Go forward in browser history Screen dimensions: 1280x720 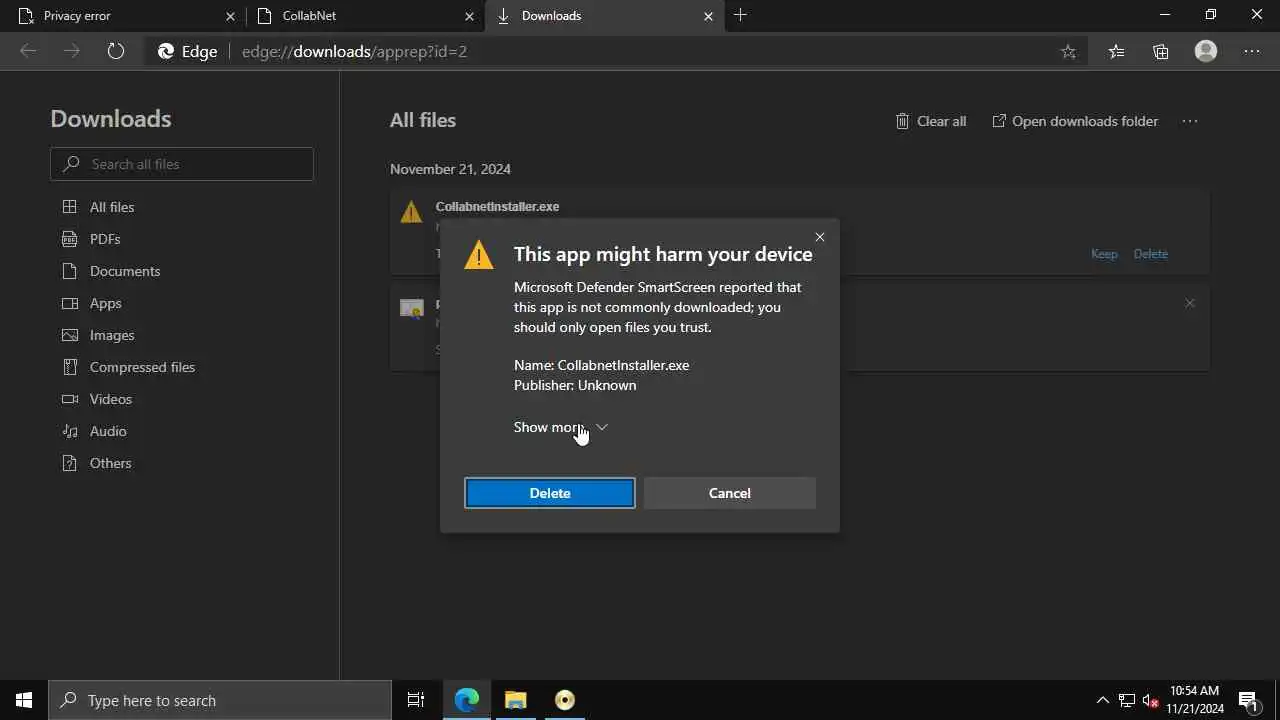click(x=72, y=51)
